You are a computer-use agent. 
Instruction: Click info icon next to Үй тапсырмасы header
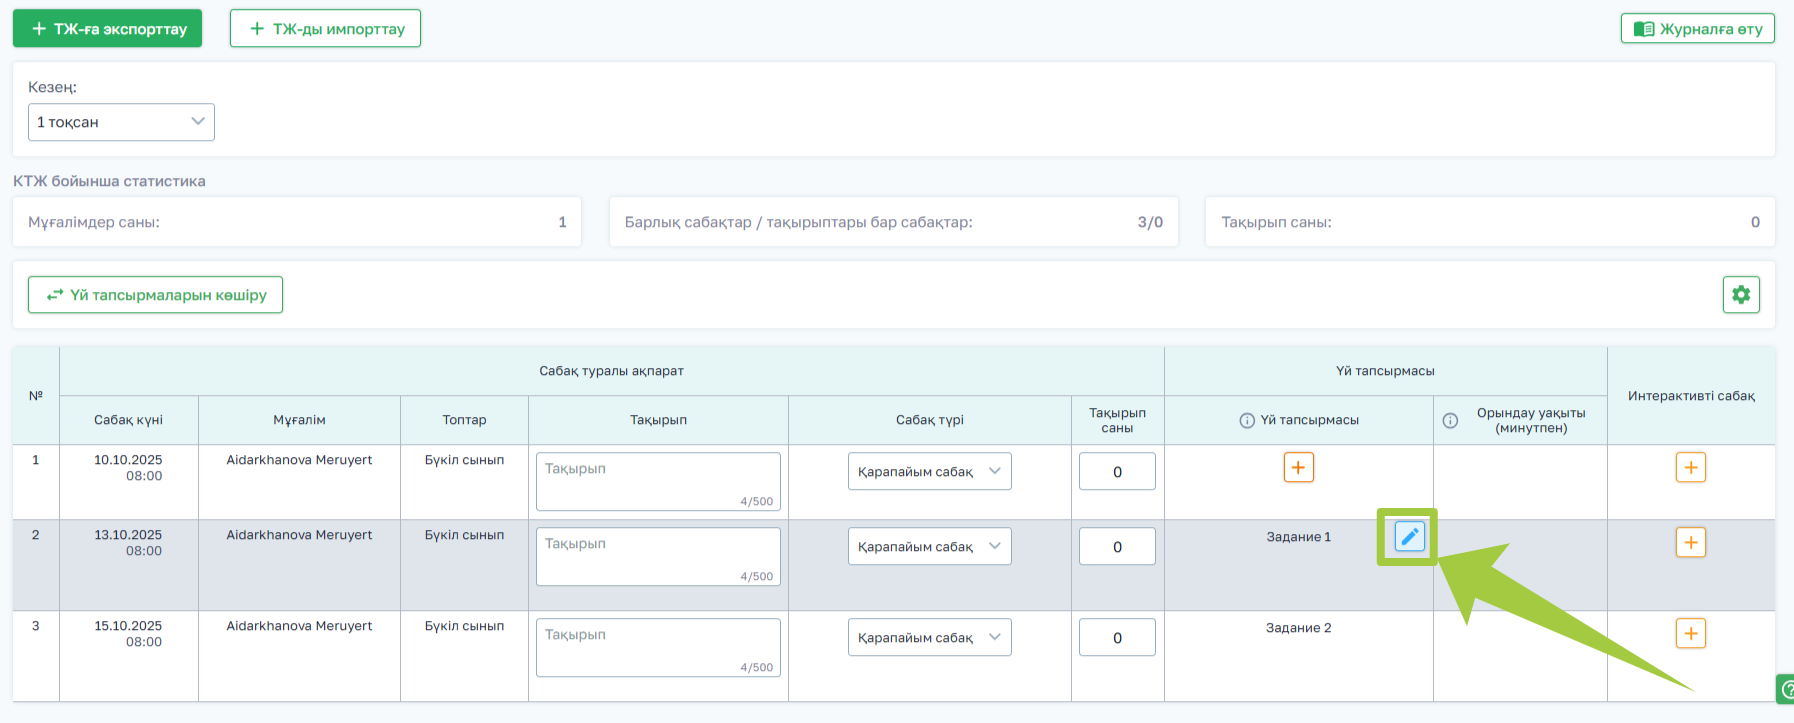[x=1247, y=421]
